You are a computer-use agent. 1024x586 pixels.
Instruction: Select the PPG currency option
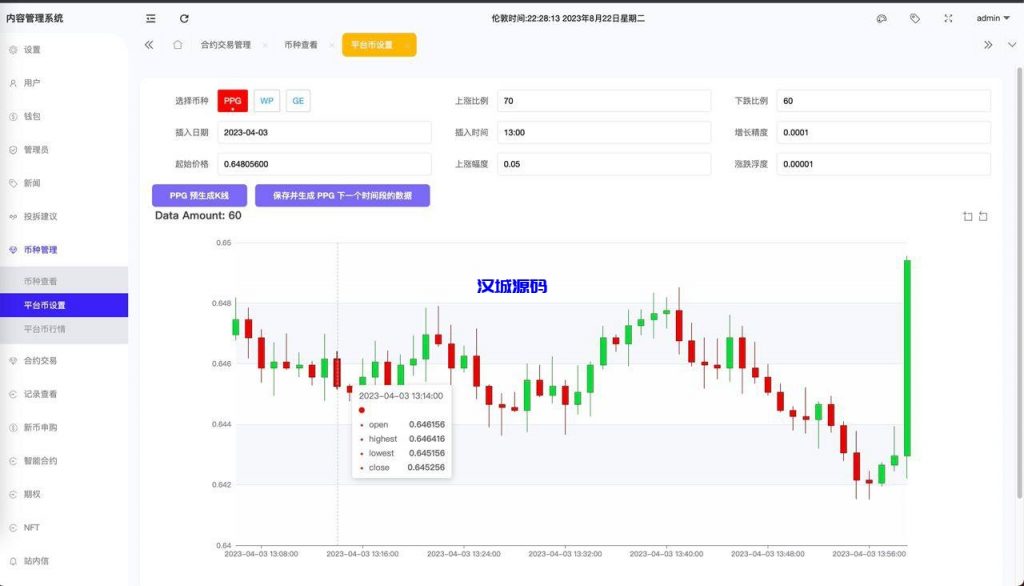point(231,100)
